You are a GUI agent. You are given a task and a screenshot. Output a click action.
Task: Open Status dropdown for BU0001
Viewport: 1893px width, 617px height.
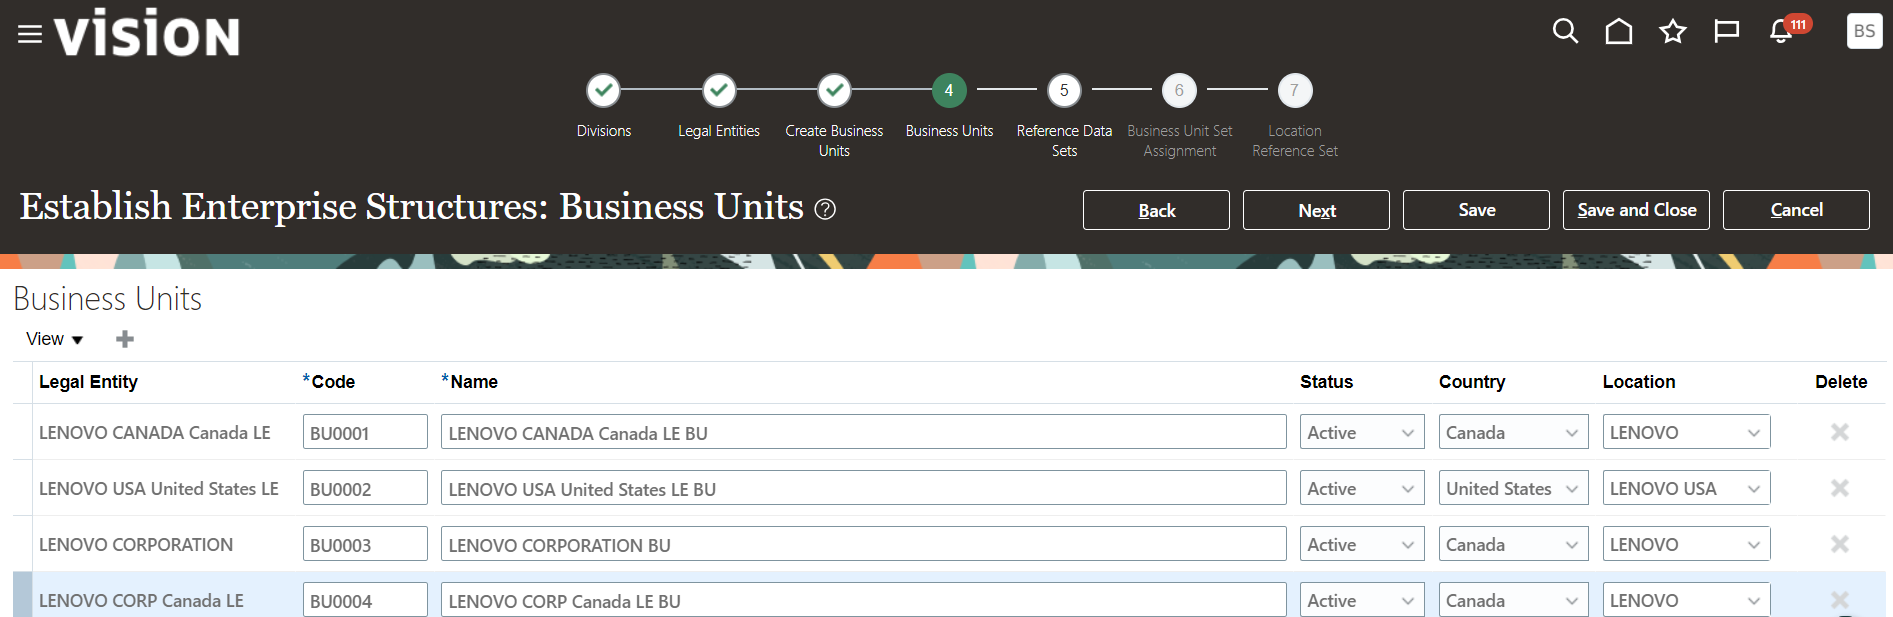(1362, 432)
